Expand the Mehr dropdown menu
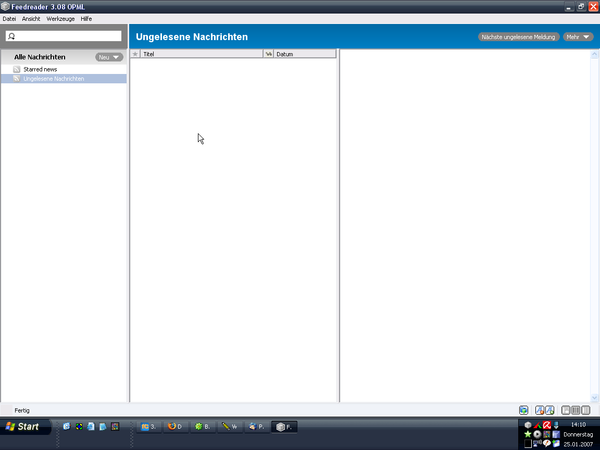This screenshot has height=450, width=600. (577, 37)
